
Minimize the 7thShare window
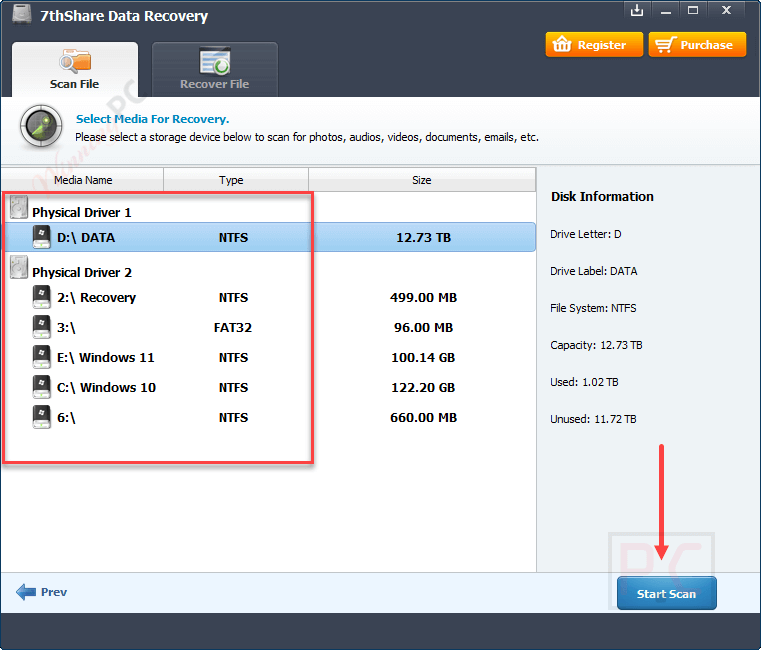coord(666,11)
